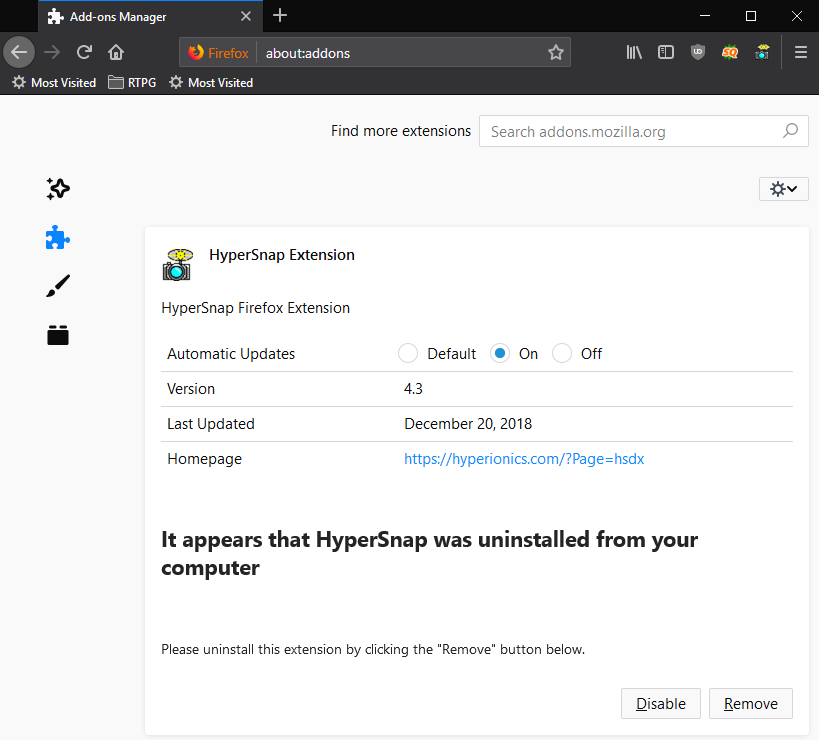The image size is (819, 740).
Task: Open the uBlock Origin shield icon
Action: 698,52
